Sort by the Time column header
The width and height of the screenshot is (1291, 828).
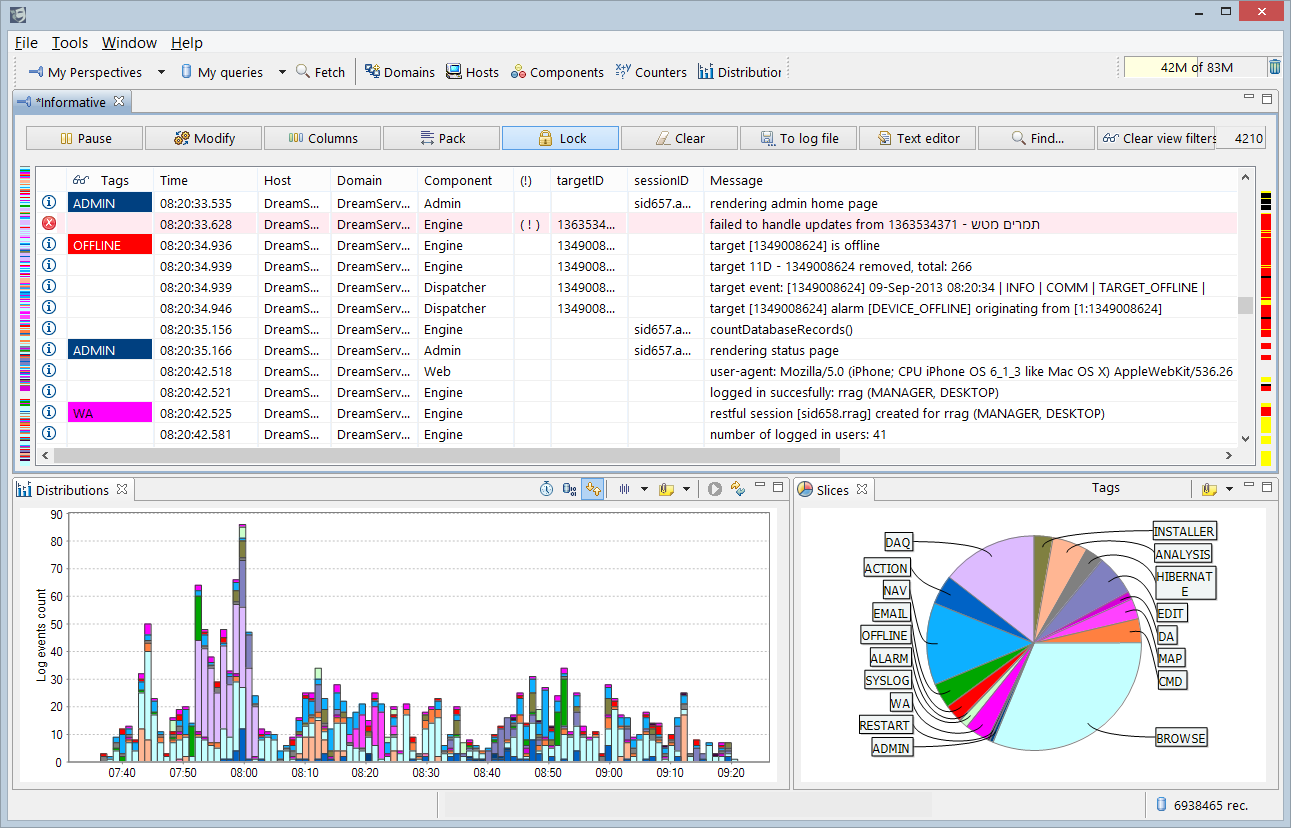tap(206, 180)
